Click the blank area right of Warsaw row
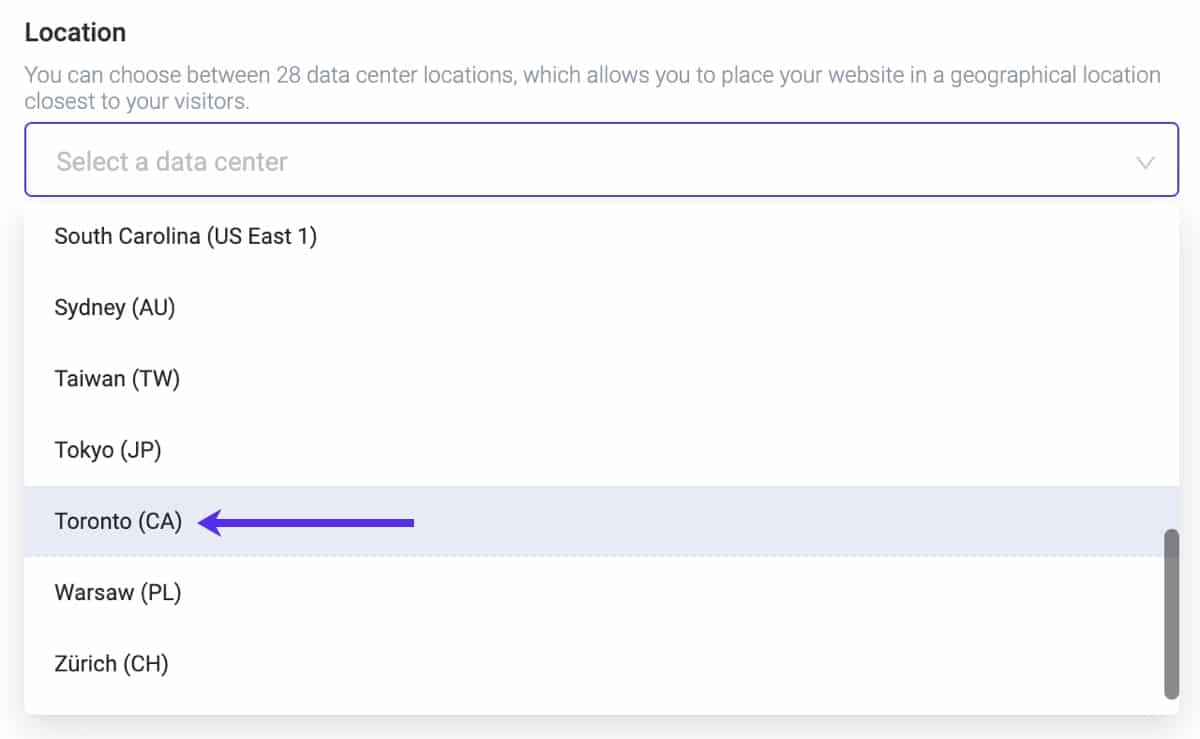 coord(700,592)
